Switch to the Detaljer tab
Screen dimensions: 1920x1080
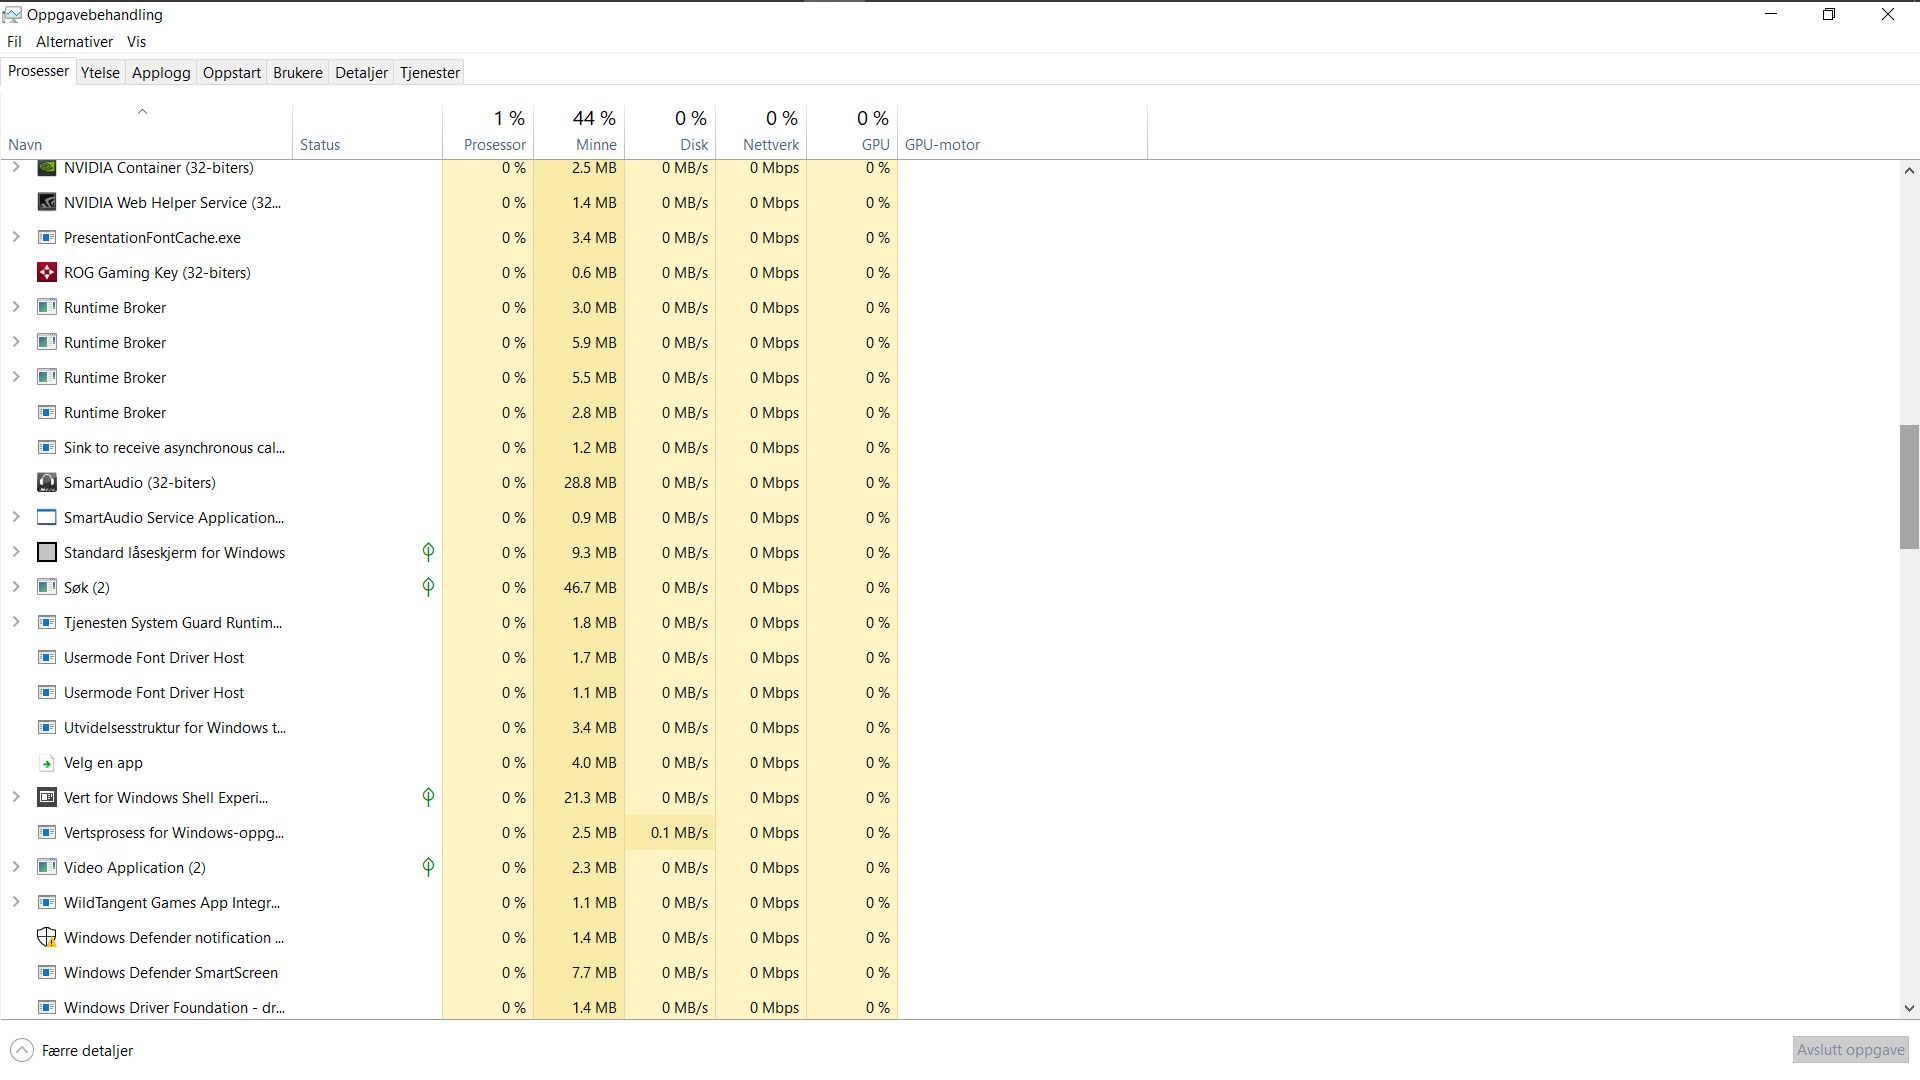click(361, 73)
